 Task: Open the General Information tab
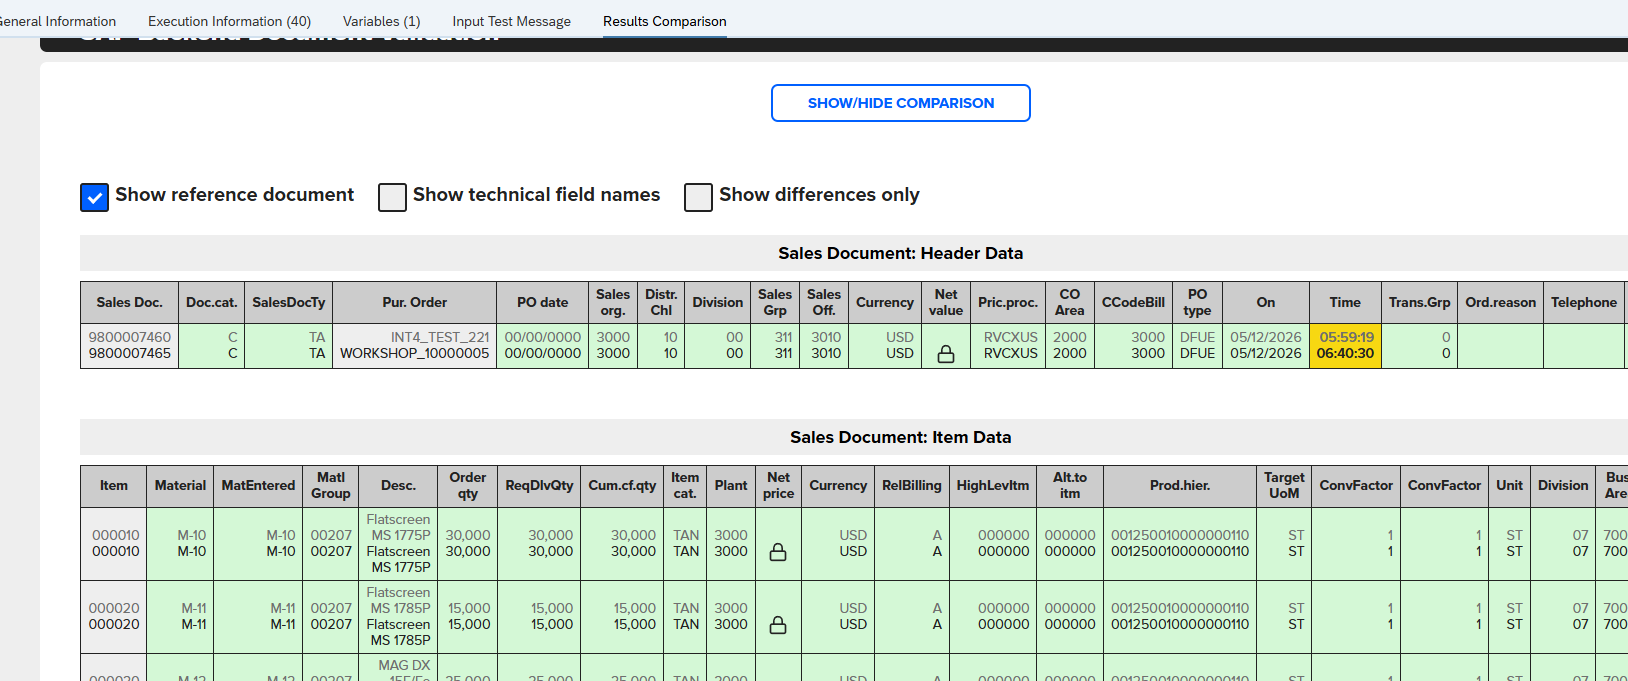pos(57,21)
